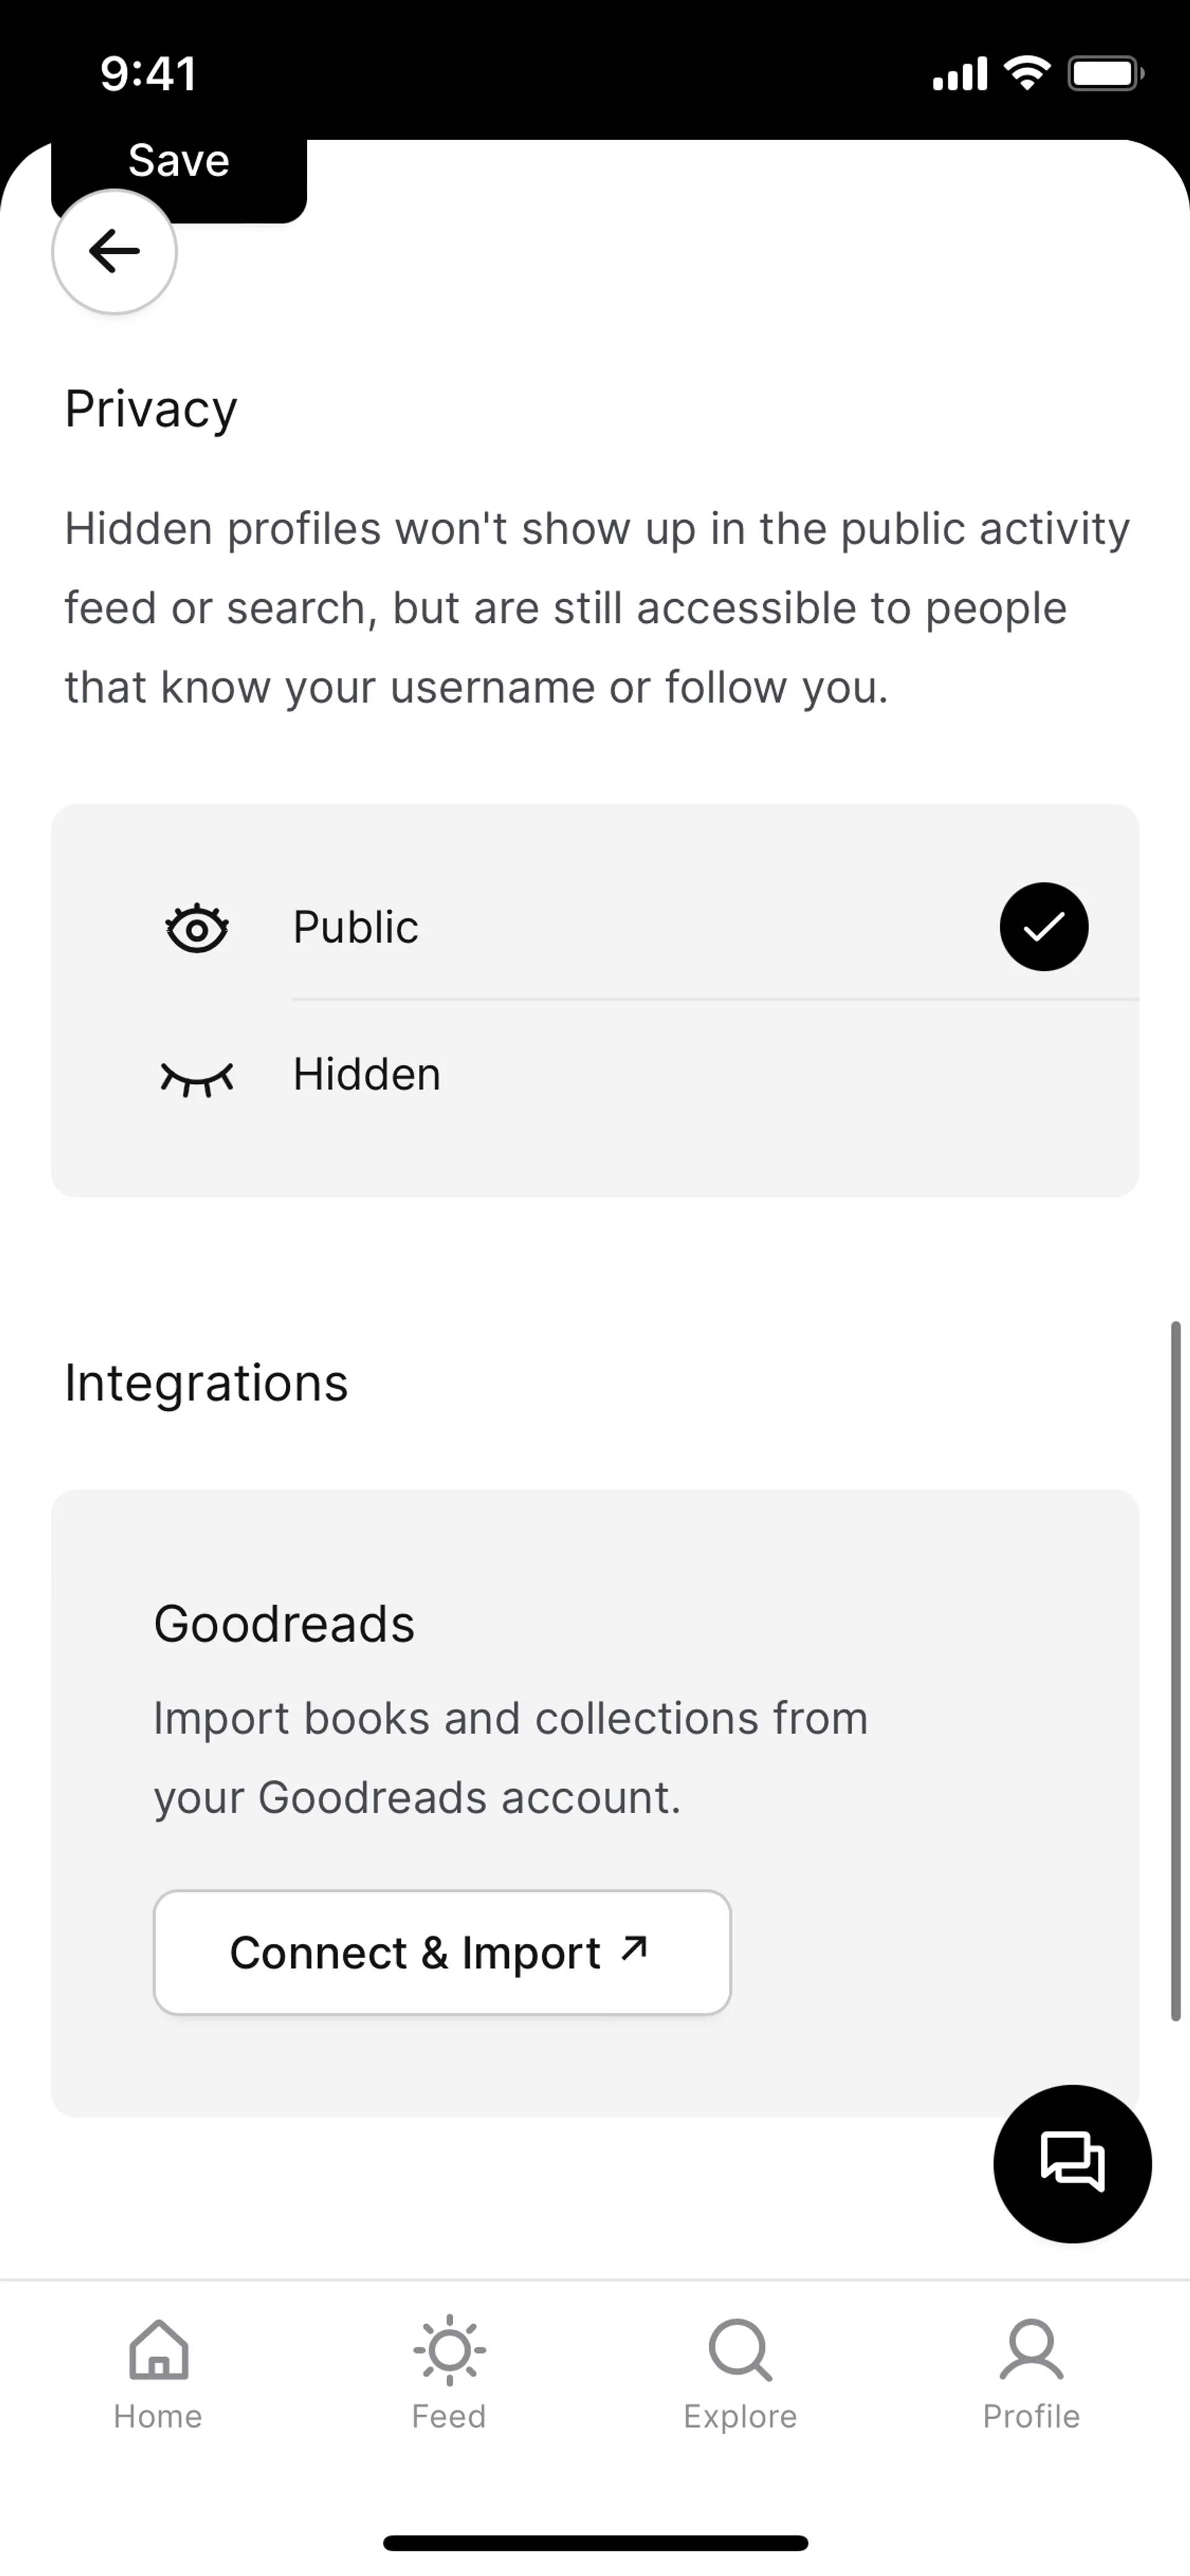Click the battery status icon
The width and height of the screenshot is (1190, 2576).
coord(1105,73)
